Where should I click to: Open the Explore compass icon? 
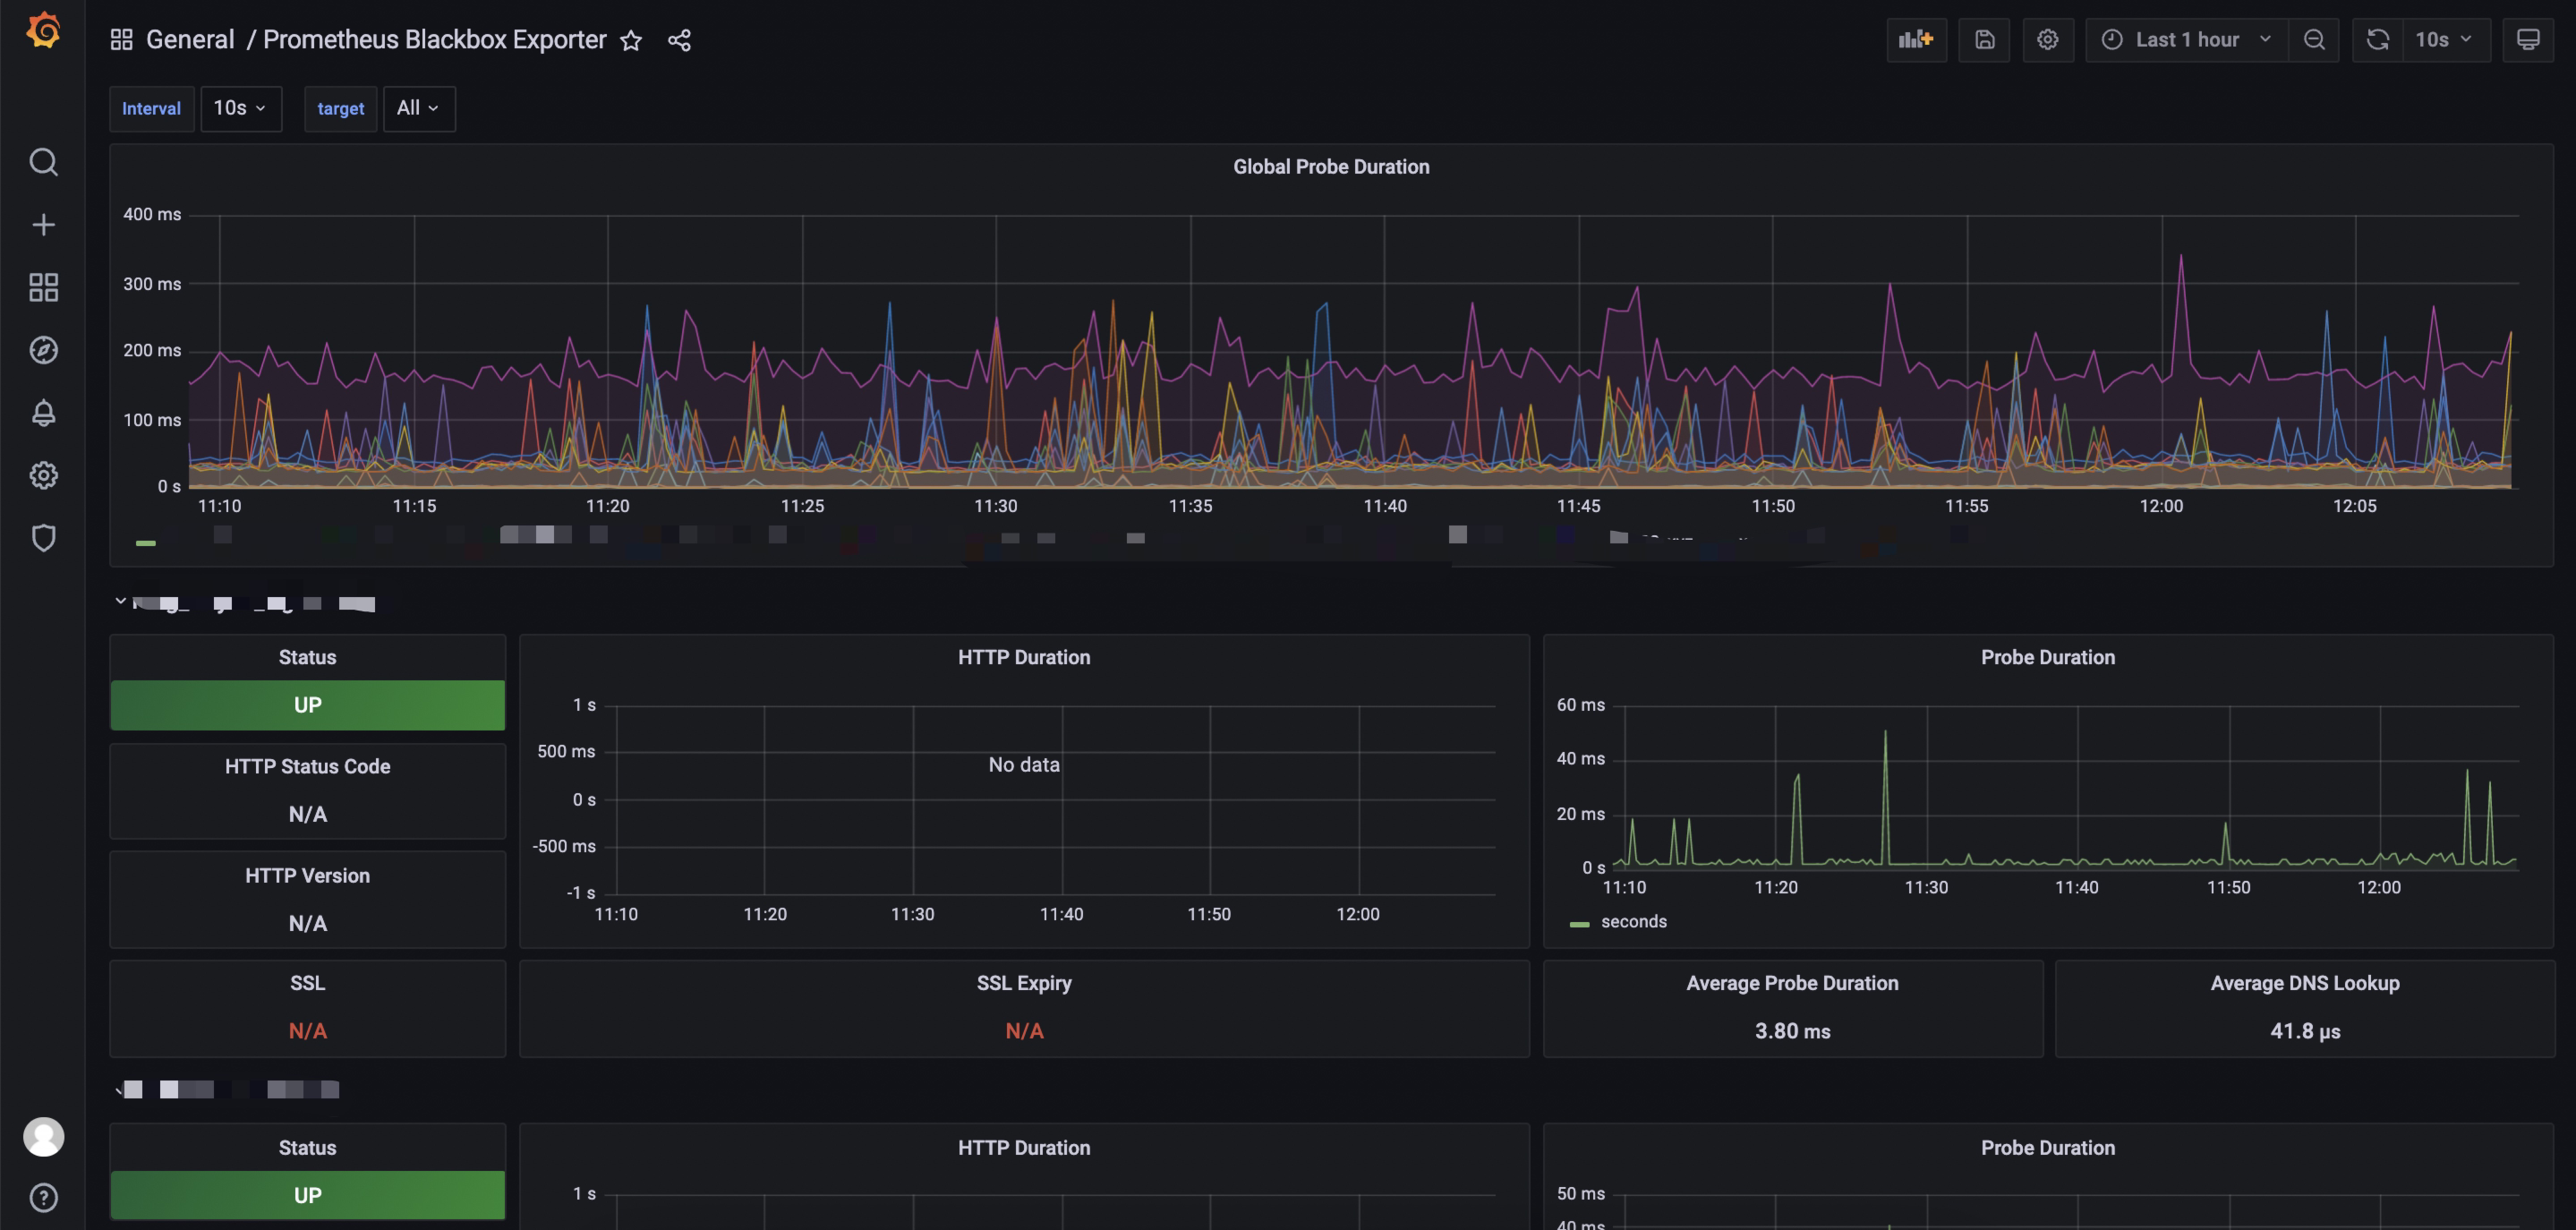[x=43, y=350]
